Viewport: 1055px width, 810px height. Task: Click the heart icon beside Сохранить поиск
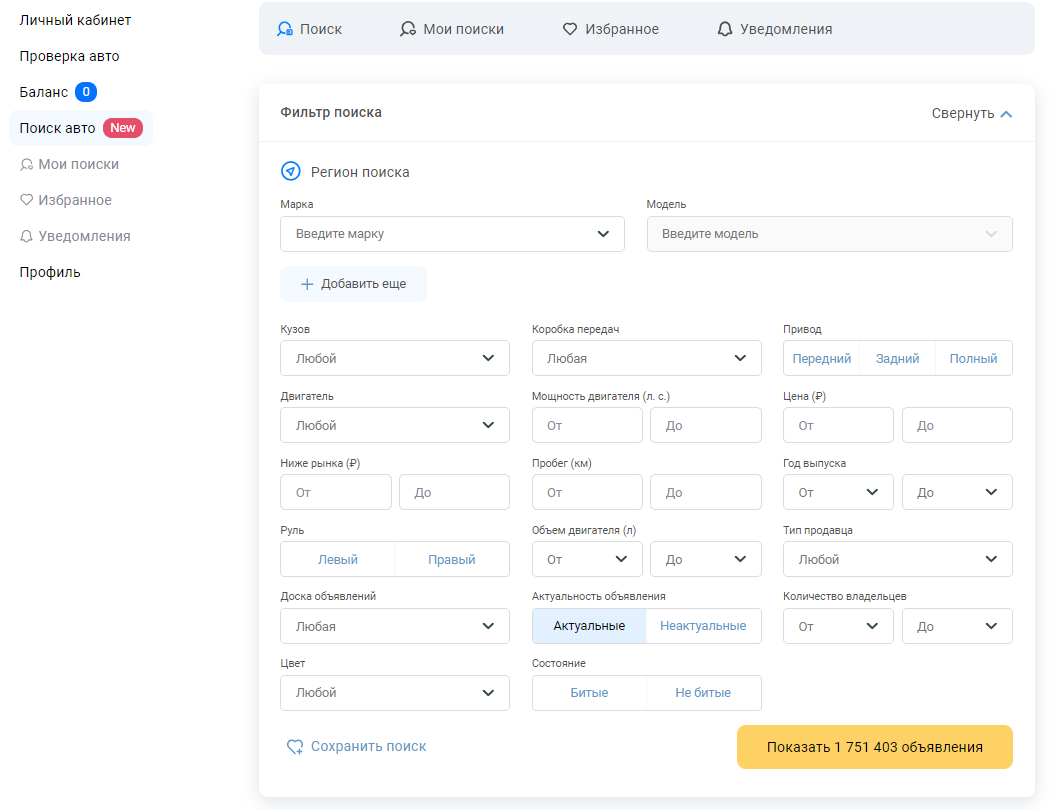(295, 747)
